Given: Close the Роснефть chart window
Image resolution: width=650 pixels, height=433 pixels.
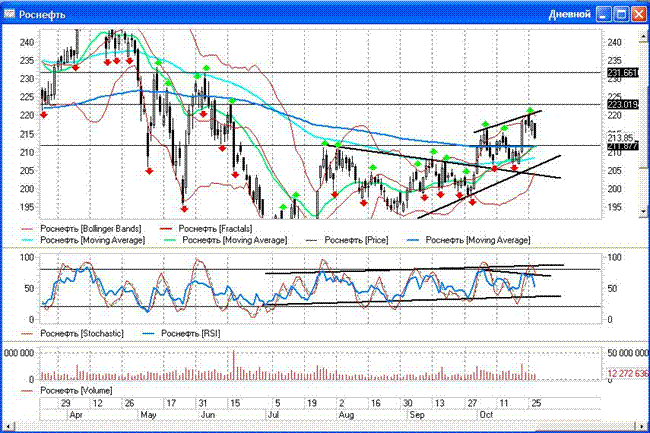Looking at the screenshot, I should [x=636, y=14].
